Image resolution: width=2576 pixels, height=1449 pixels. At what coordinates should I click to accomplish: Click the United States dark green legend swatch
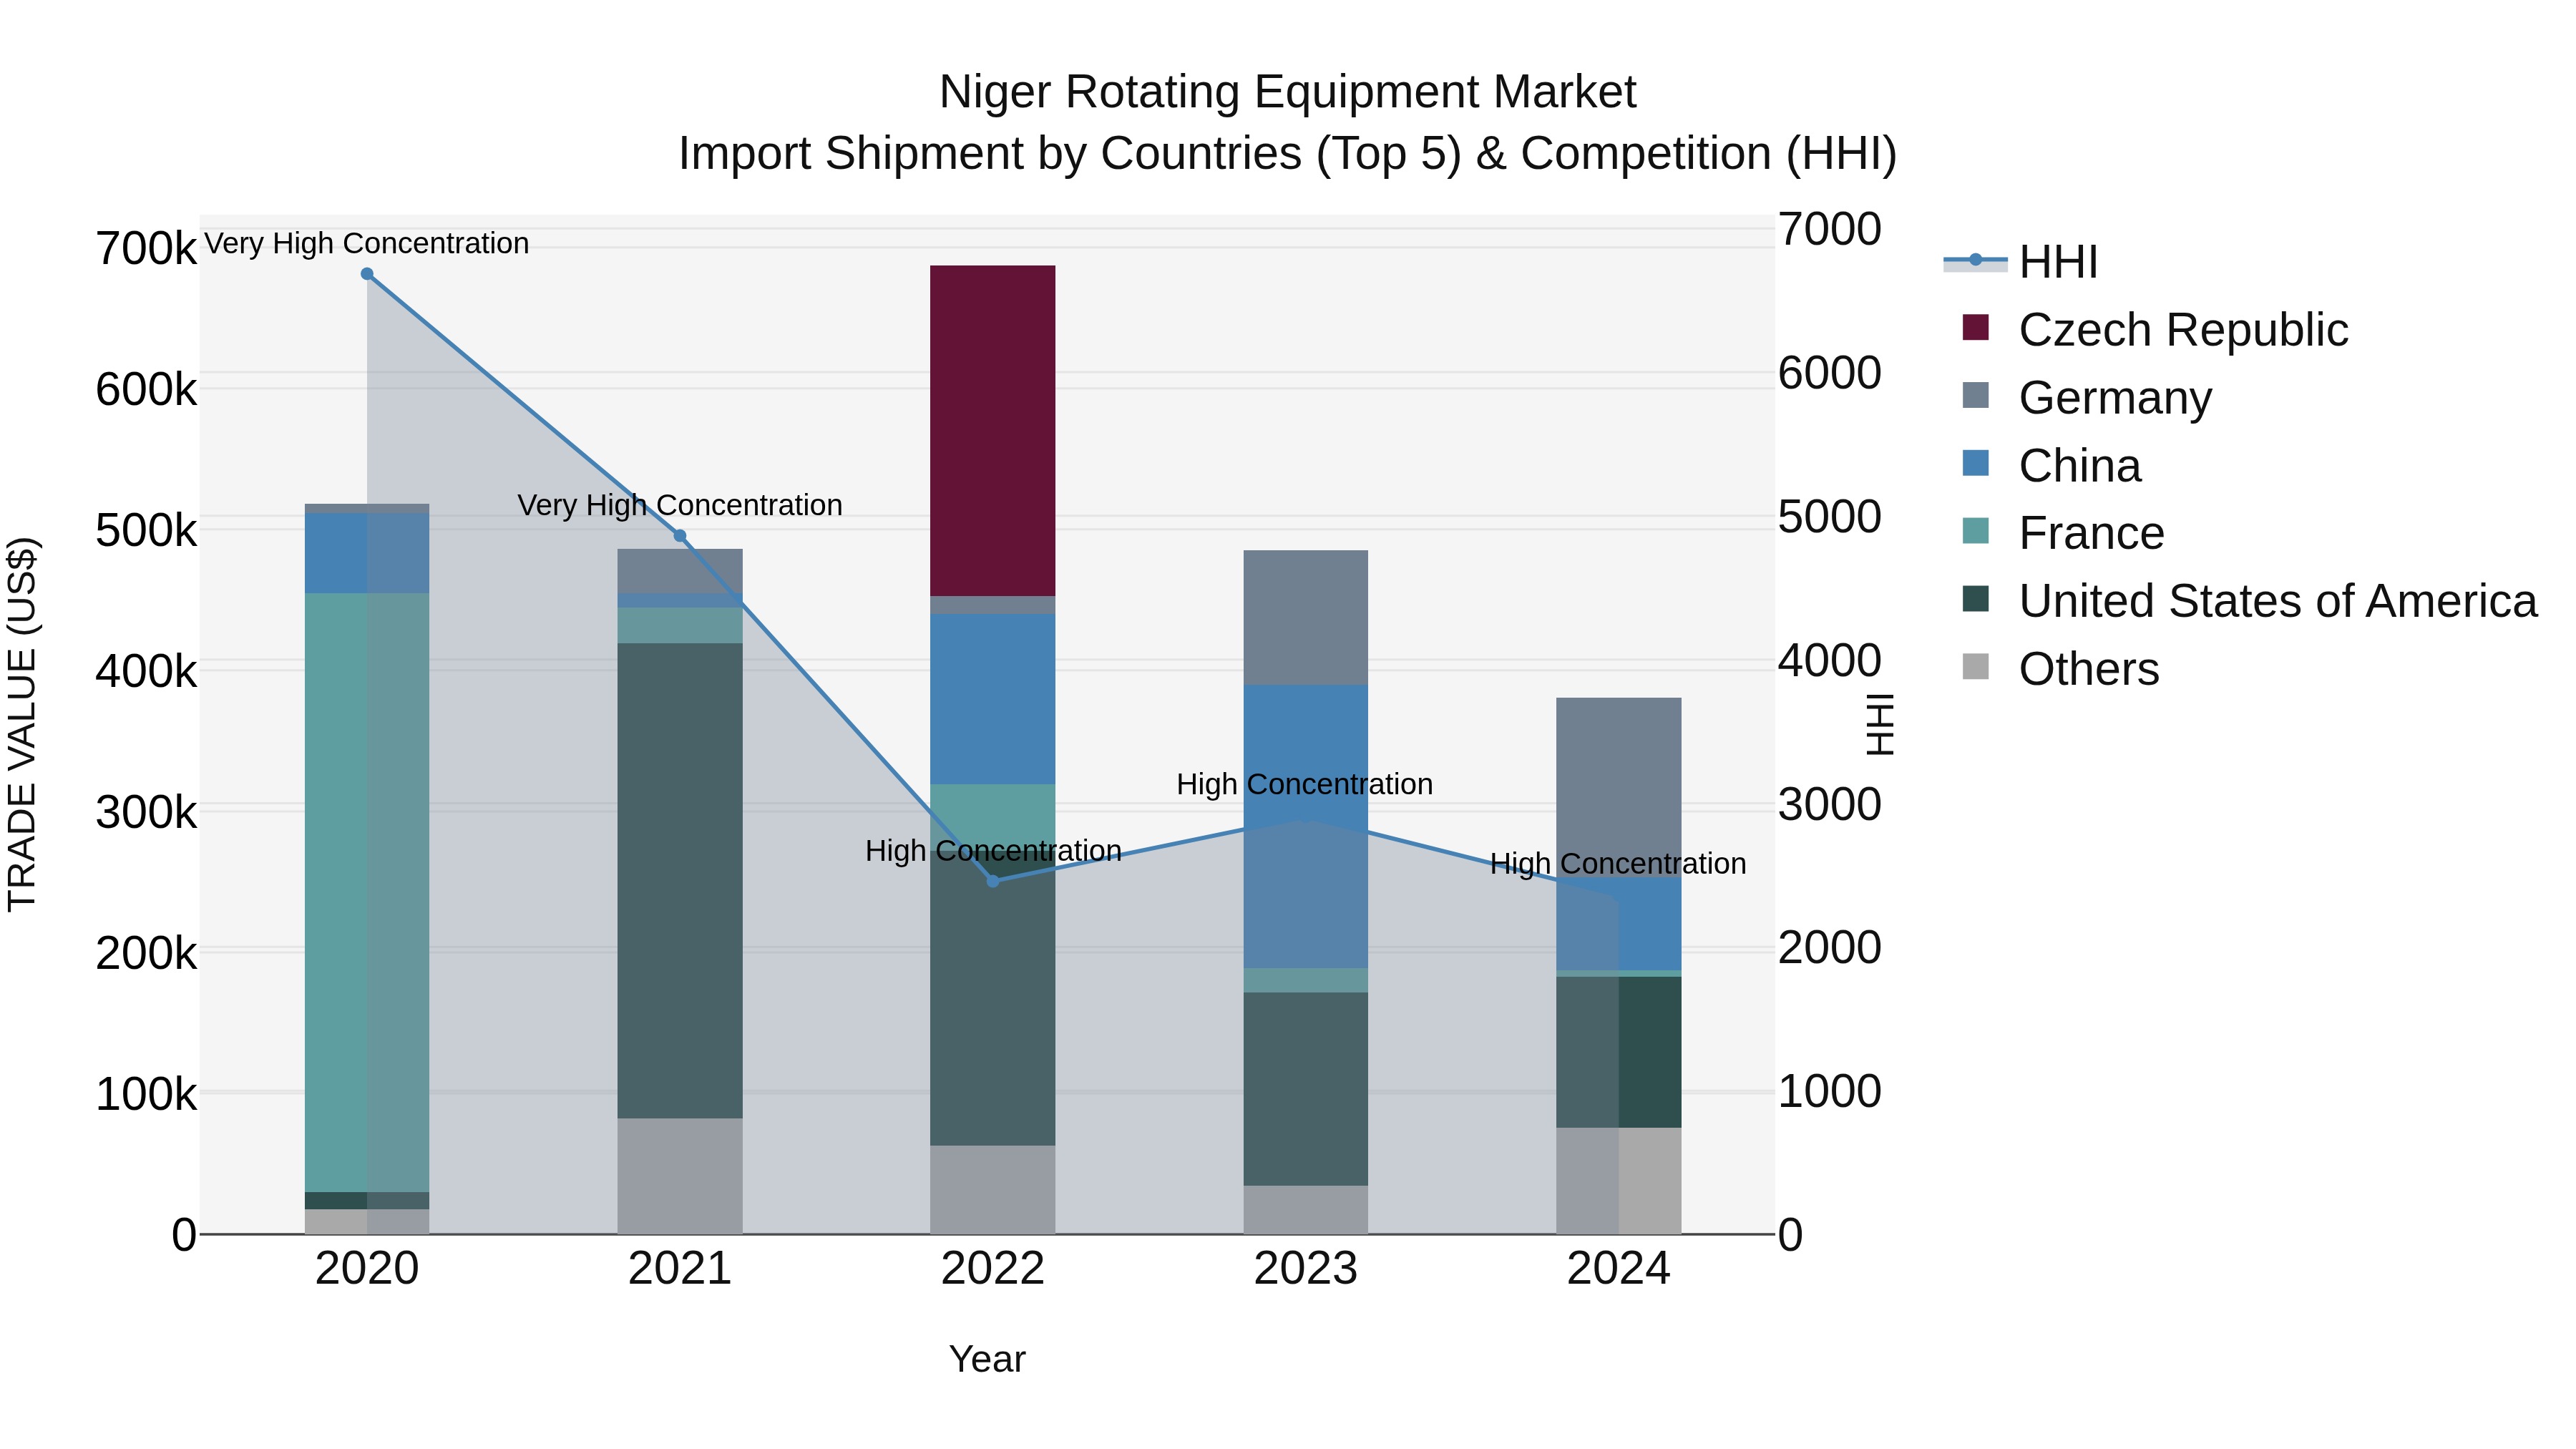(x=1976, y=599)
